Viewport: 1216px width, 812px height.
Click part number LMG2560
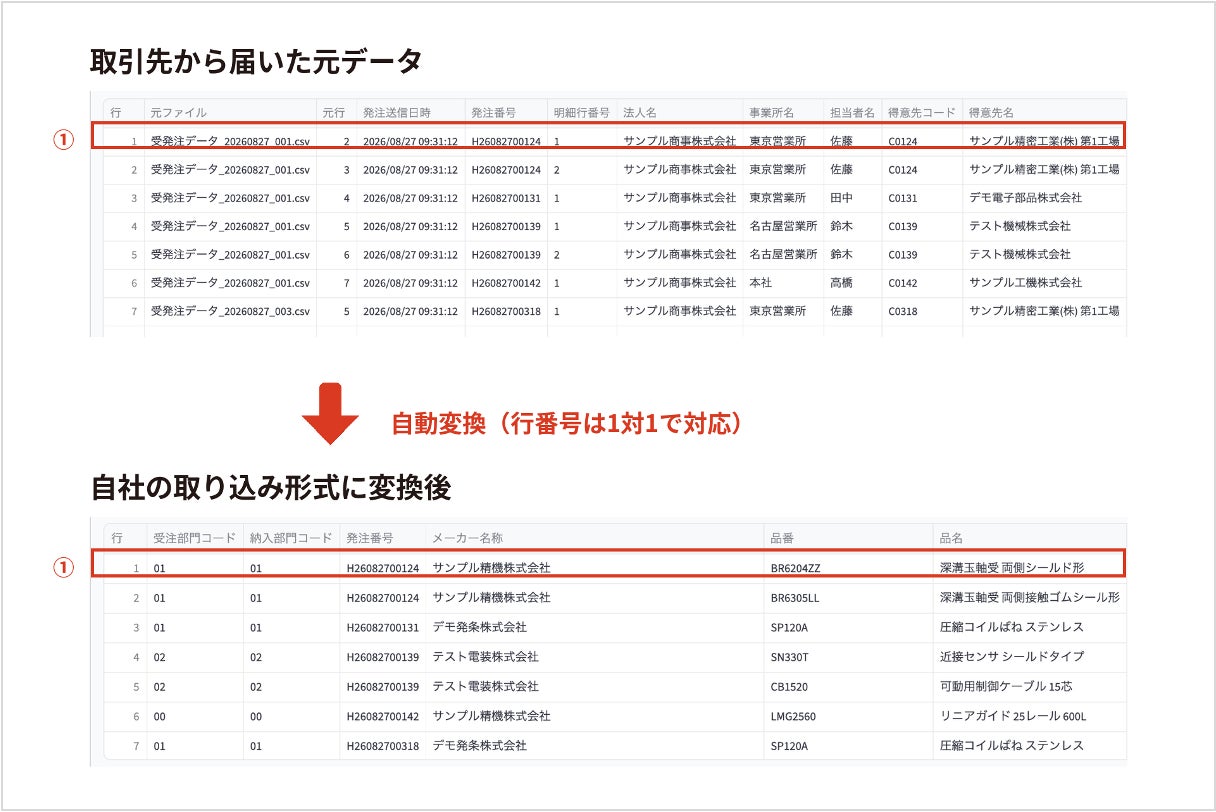click(x=794, y=716)
